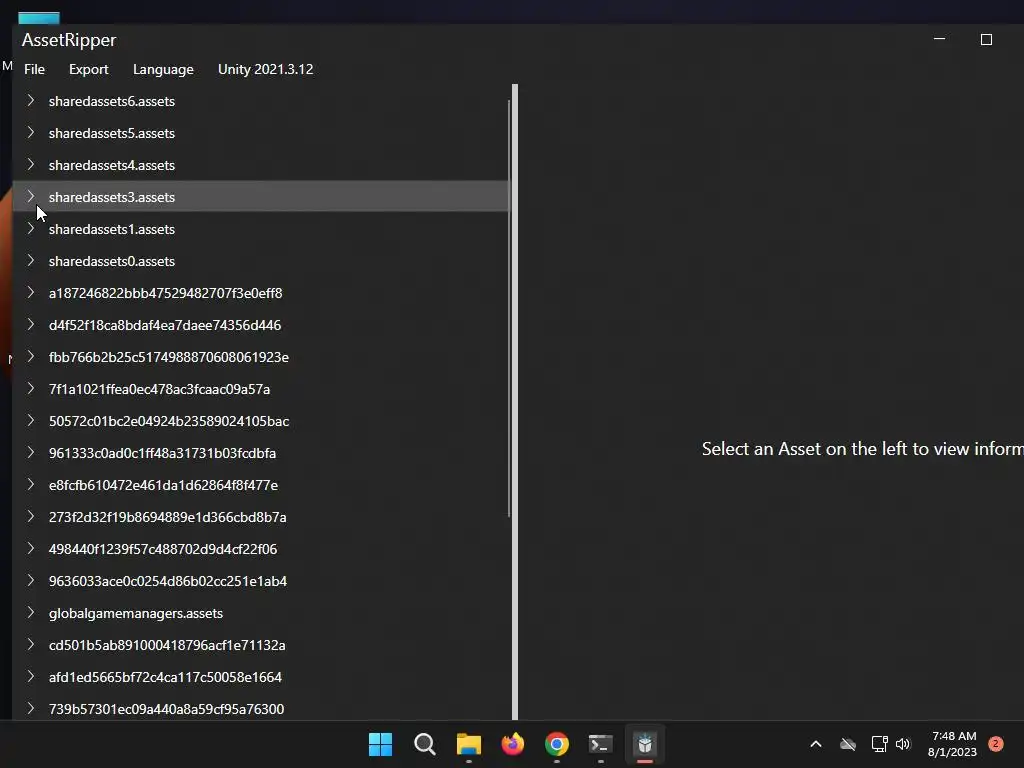Open taskbar Search

point(424,744)
